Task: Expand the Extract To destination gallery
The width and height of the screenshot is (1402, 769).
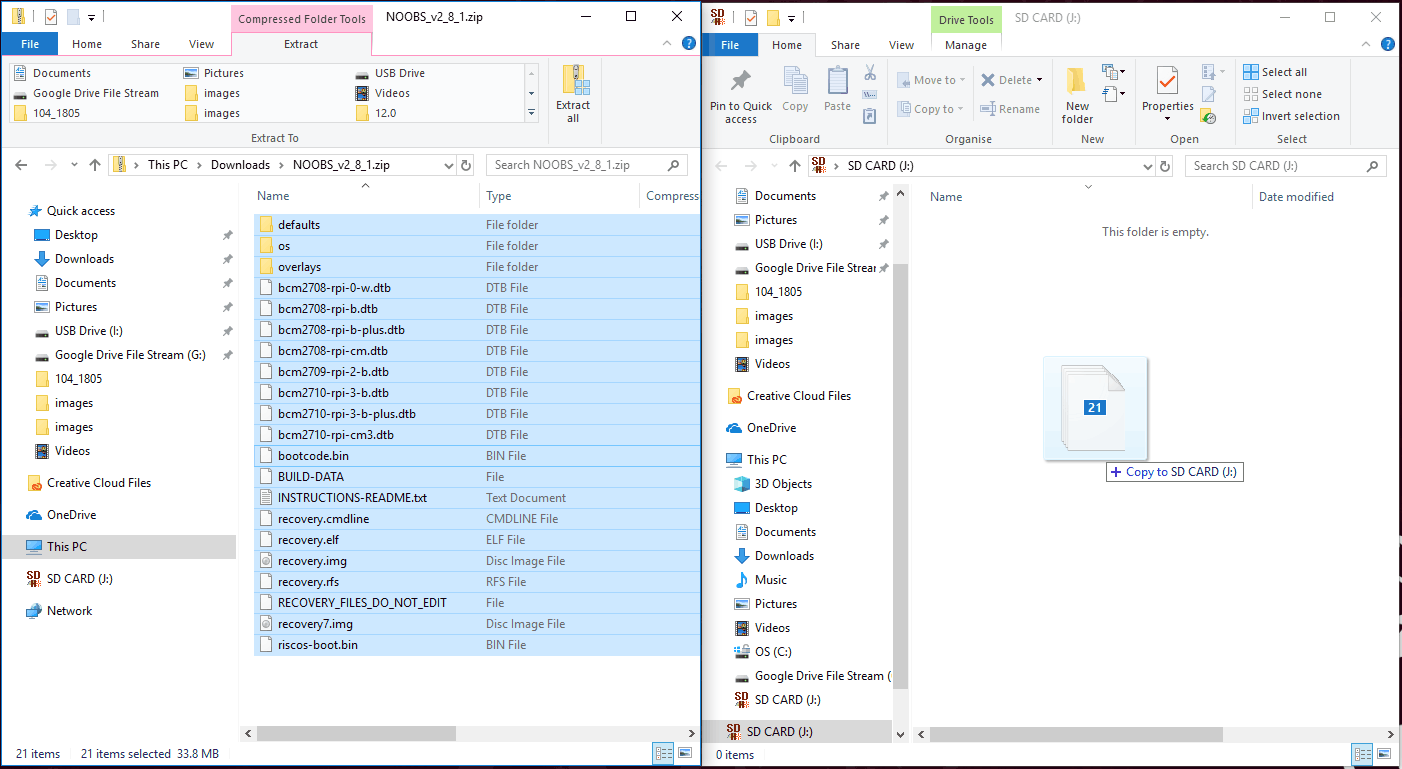Action: [532, 114]
